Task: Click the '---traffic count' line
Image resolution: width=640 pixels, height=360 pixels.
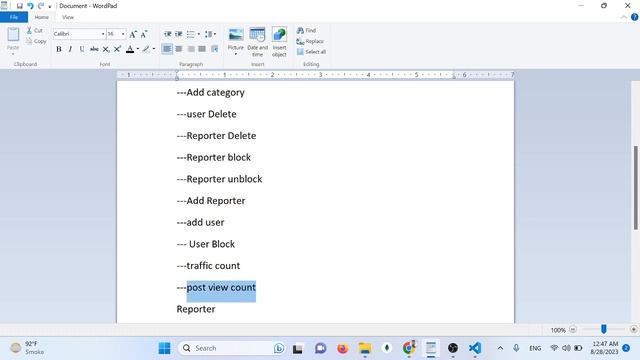Action: coord(208,266)
